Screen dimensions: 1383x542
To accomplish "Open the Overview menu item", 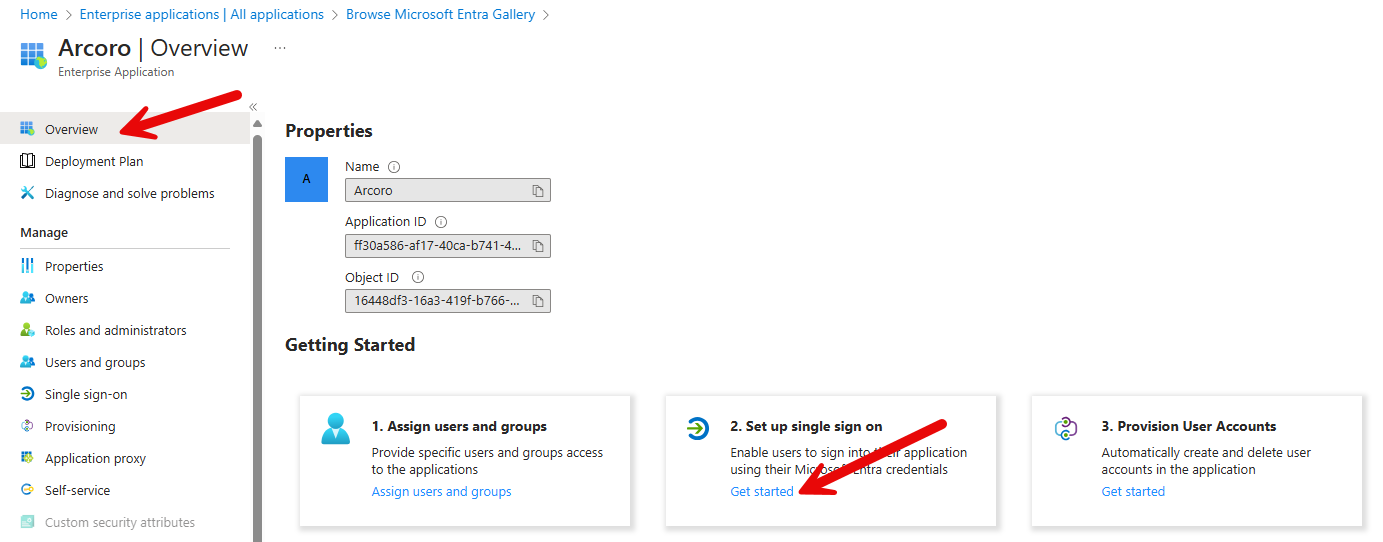I will tap(125, 129).
